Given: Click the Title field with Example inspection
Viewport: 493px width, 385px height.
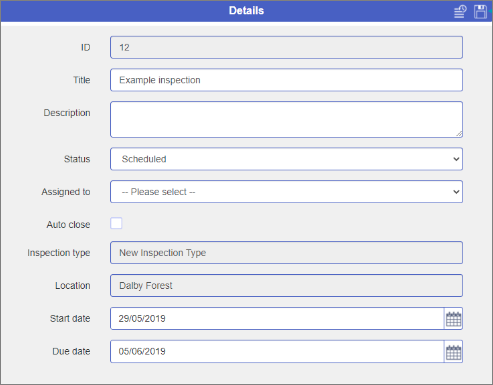Looking at the screenshot, I should [x=286, y=80].
